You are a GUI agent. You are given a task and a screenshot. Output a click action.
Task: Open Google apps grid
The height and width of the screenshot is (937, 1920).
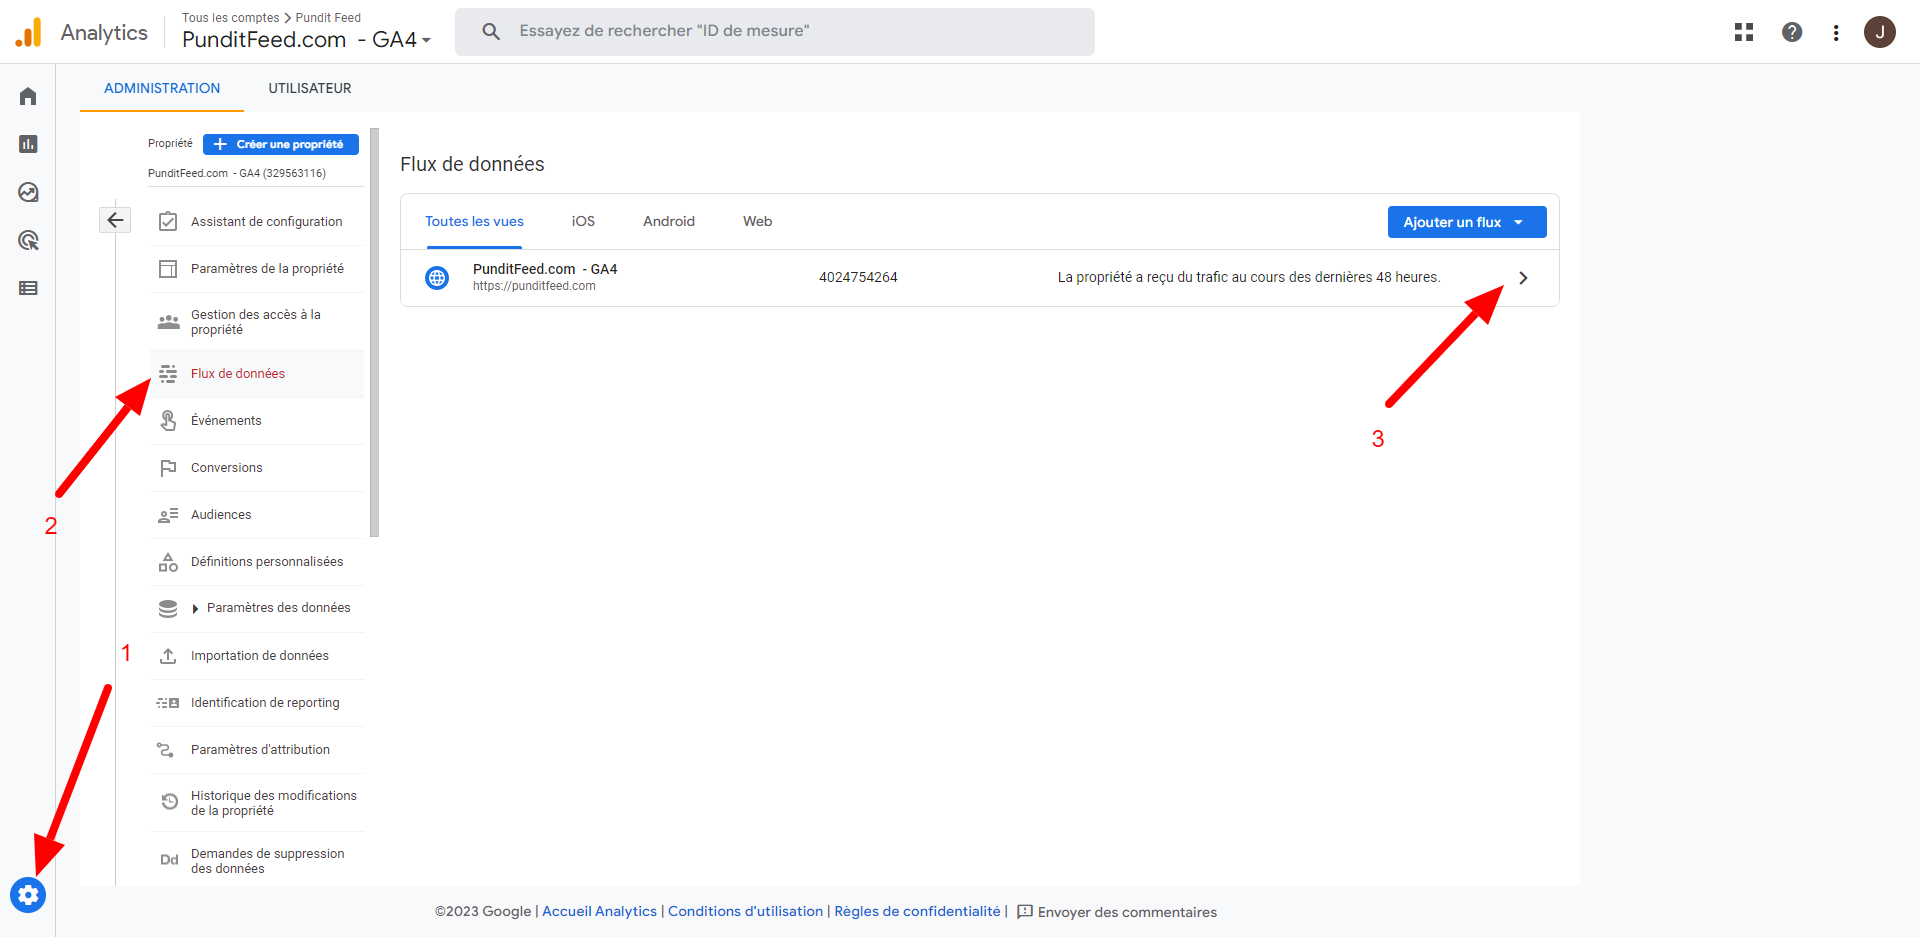click(1744, 32)
